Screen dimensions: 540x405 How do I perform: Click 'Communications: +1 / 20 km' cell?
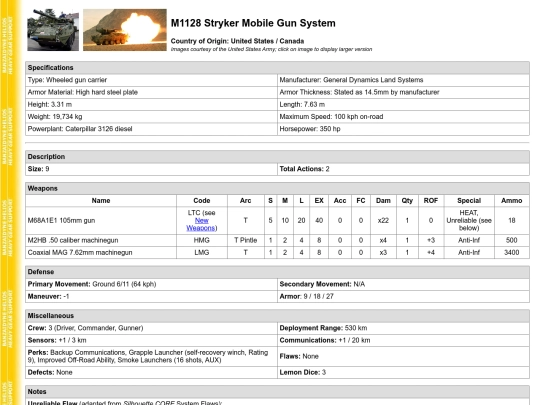click(x=403, y=340)
